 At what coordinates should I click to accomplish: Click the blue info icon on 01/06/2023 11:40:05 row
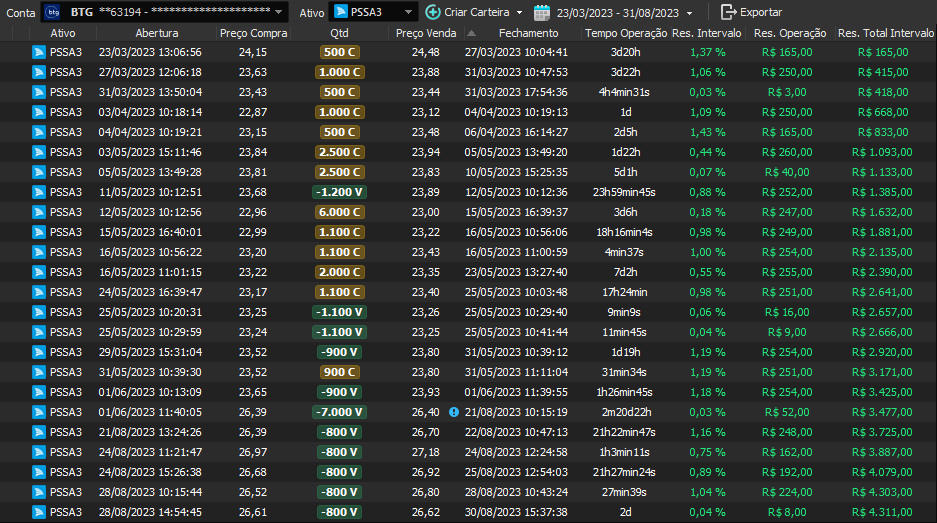coord(454,411)
